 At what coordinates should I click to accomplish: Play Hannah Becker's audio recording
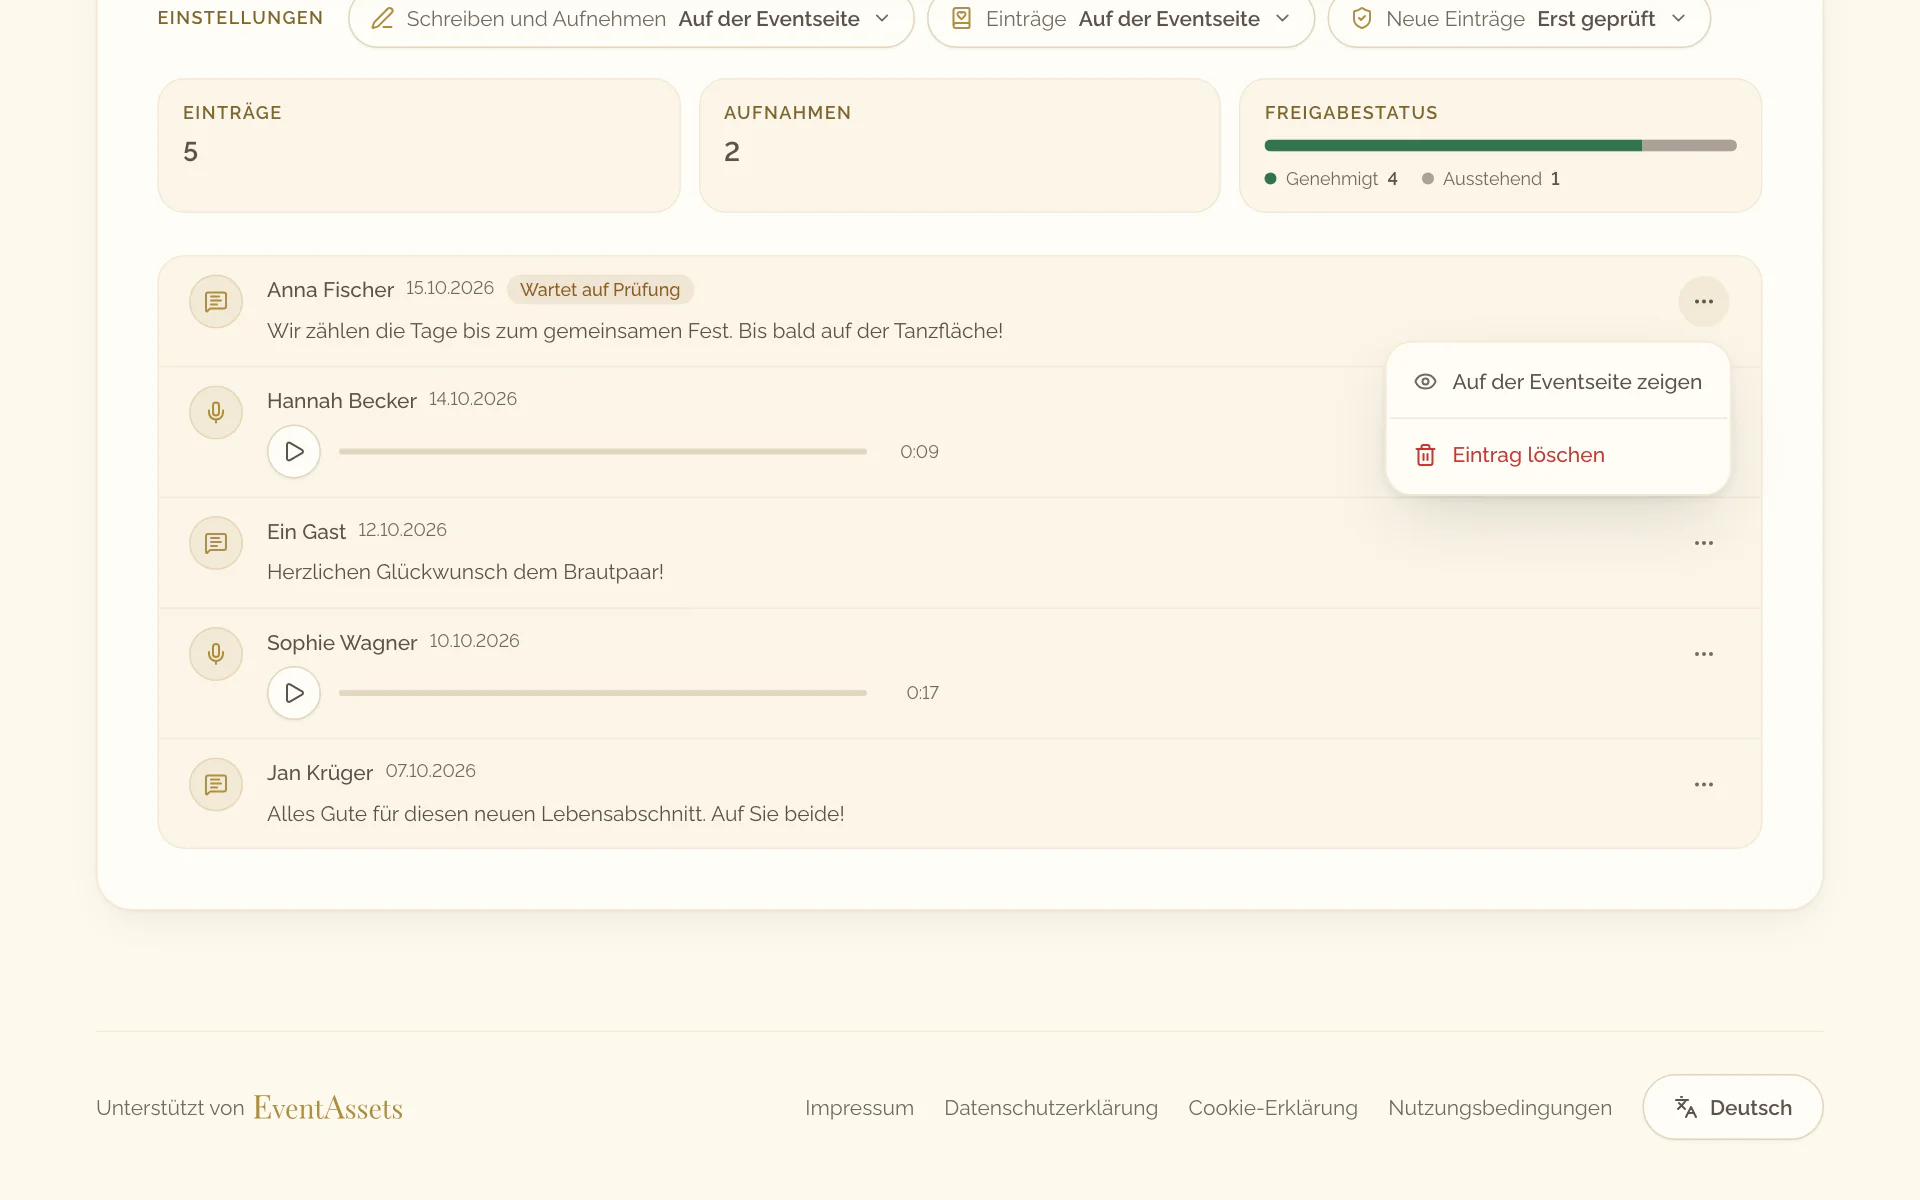coord(294,452)
